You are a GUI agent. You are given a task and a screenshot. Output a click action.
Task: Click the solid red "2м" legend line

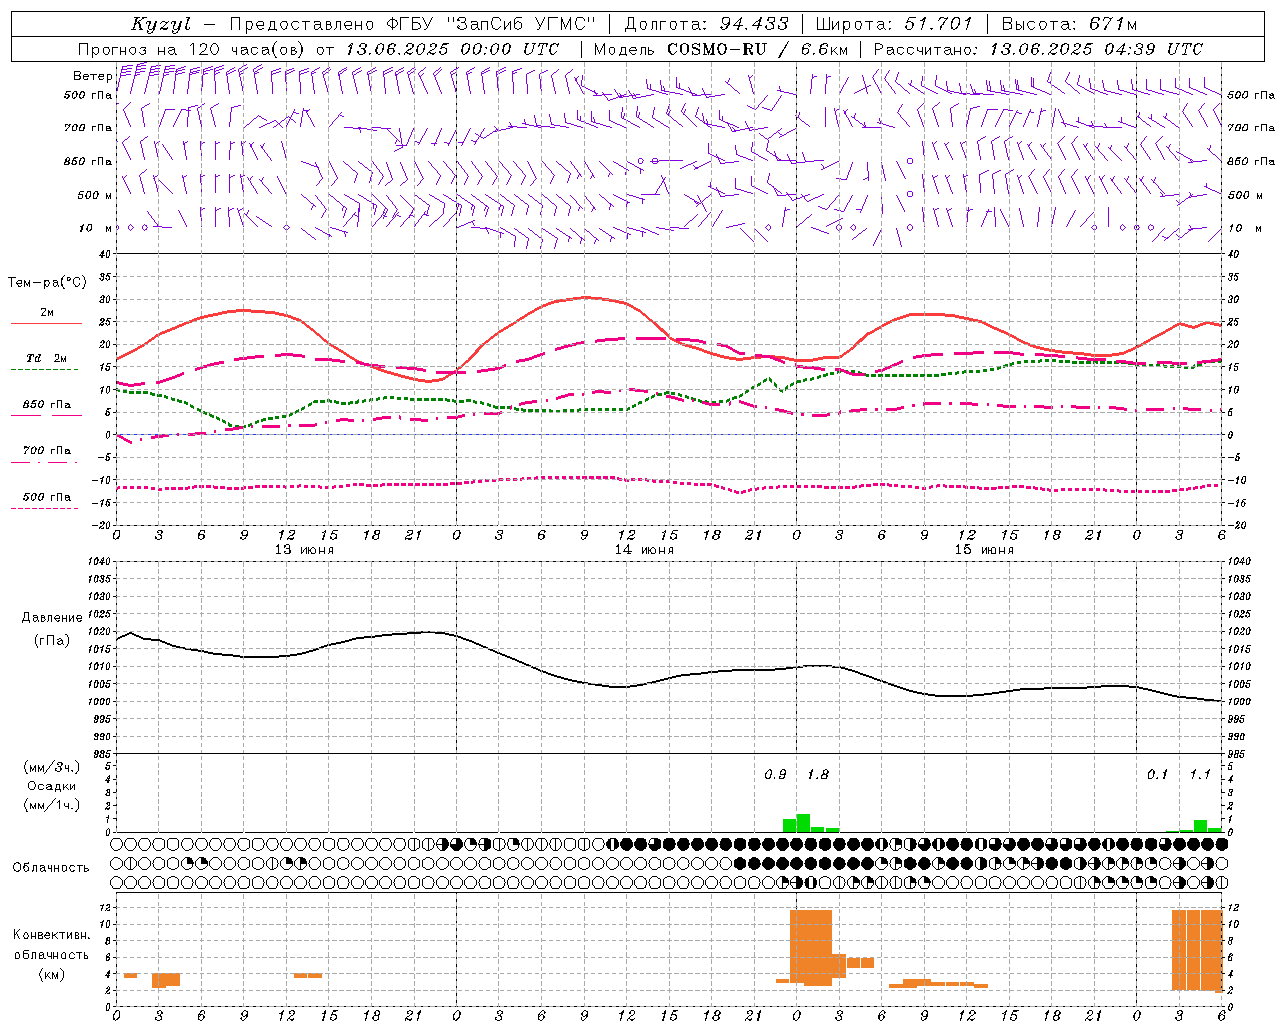[46, 324]
